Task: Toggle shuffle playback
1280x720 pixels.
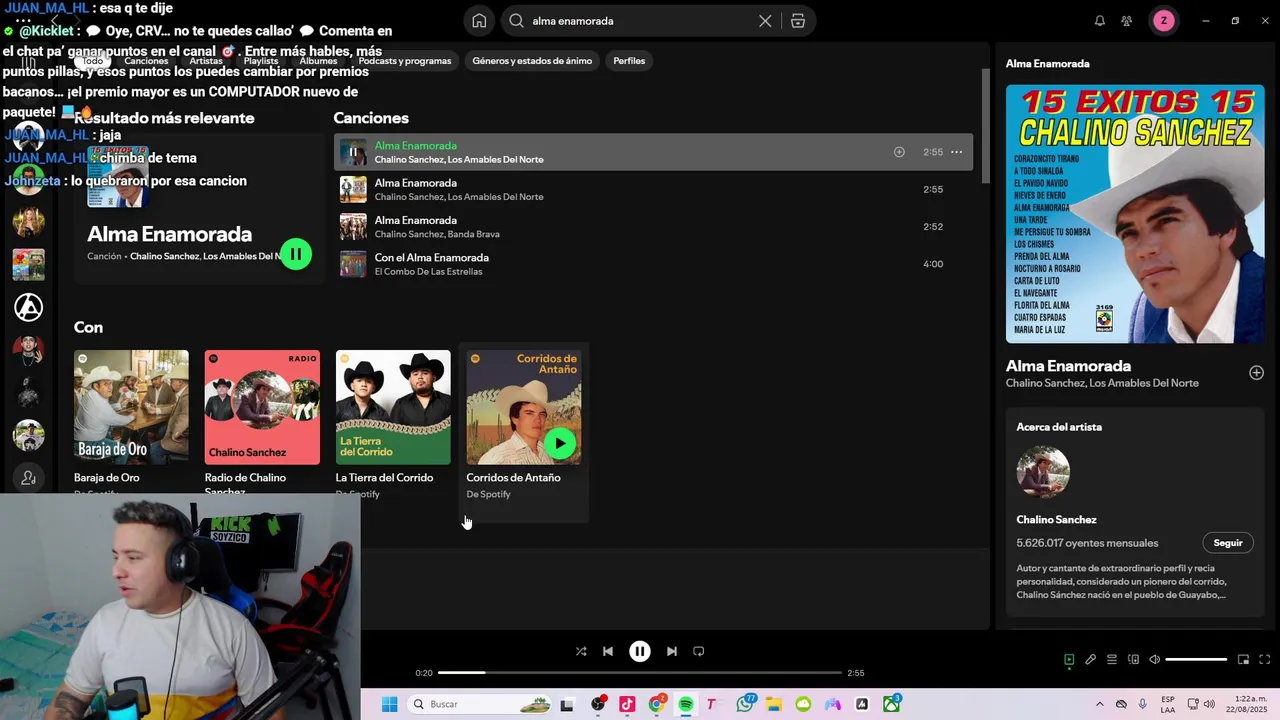Action: (581, 651)
